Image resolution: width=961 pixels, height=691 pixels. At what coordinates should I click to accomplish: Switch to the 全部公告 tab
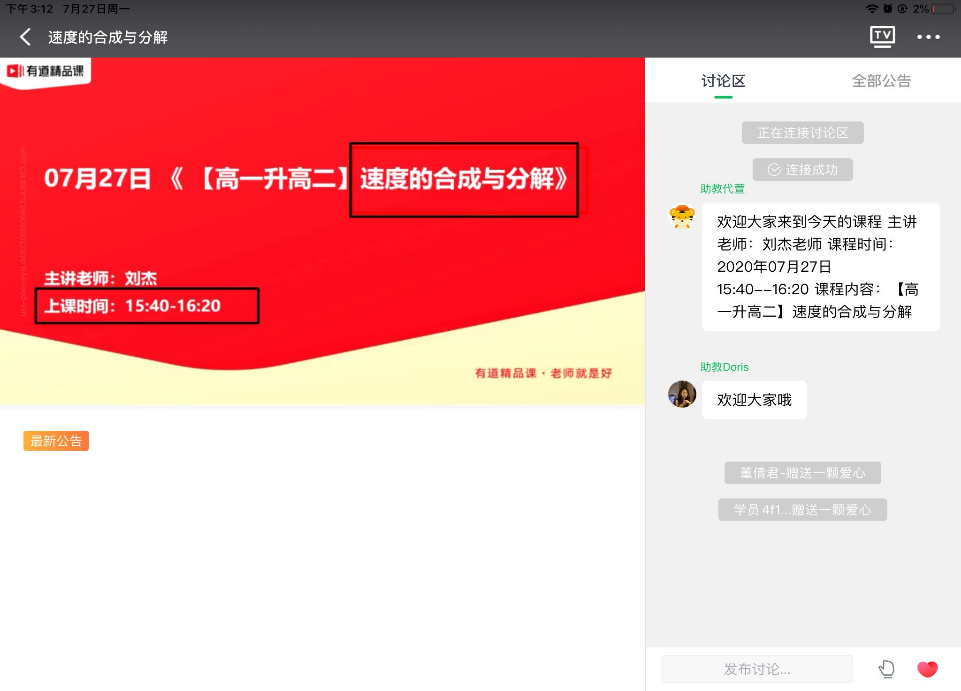click(881, 81)
